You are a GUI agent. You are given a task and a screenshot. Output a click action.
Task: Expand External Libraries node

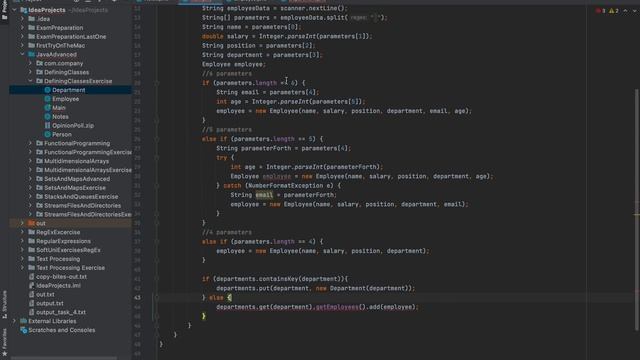14,321
